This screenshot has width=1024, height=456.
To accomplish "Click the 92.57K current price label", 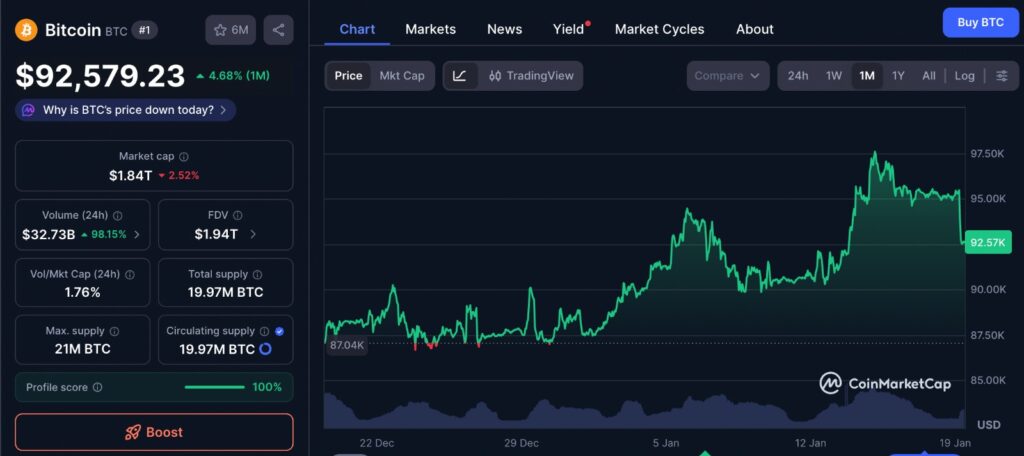I will pos(987,242).
